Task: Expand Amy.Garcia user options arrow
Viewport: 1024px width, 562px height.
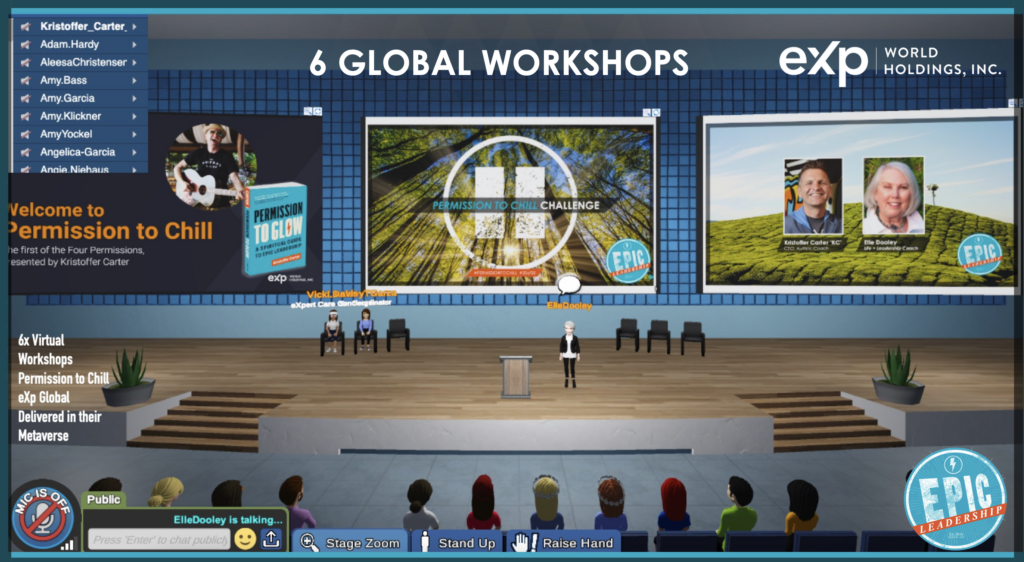Action: coord(134,99)
